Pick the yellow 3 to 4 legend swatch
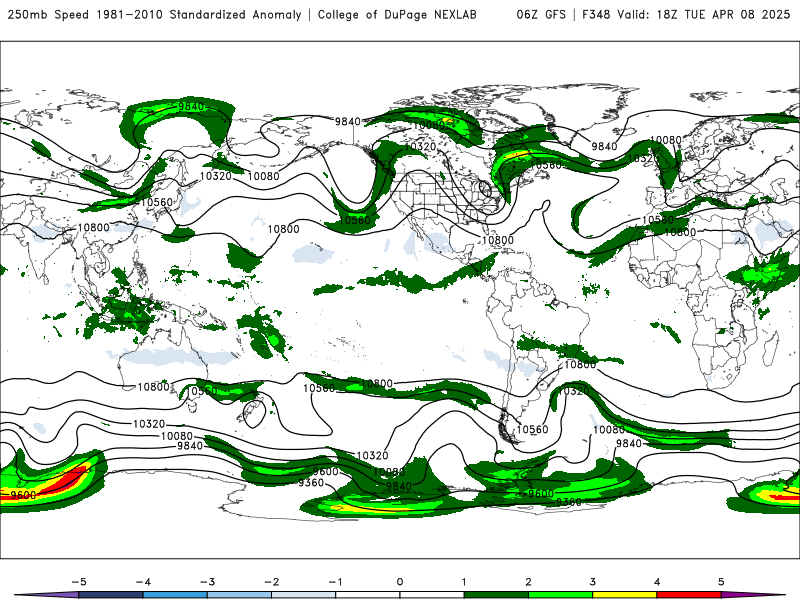This screenshot has height=600, width=800. (x=625, y=595)
